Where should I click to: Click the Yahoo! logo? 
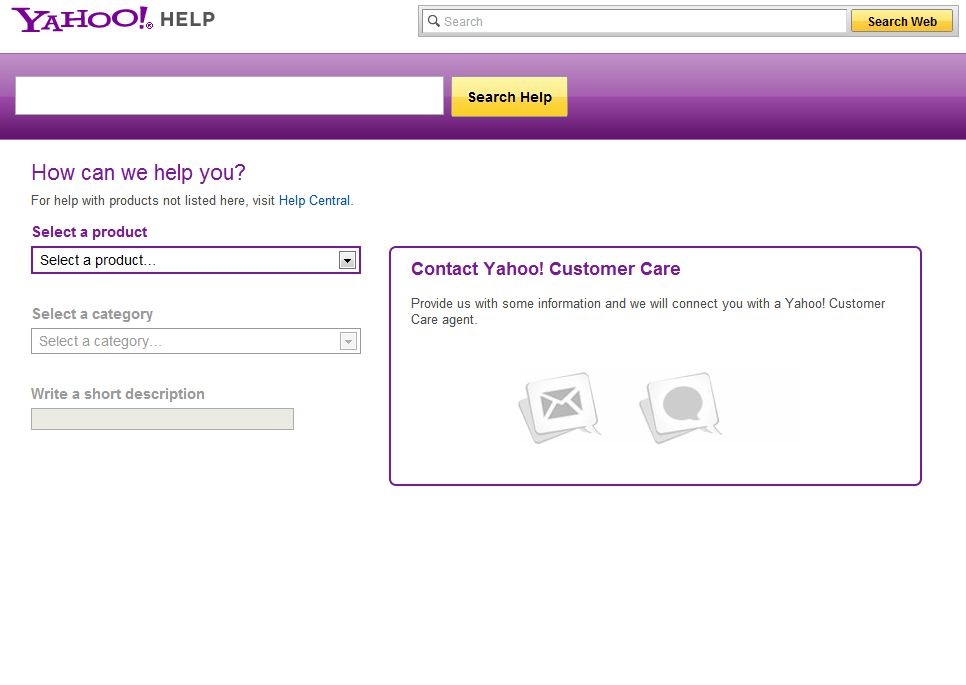[x=82, y=20]
